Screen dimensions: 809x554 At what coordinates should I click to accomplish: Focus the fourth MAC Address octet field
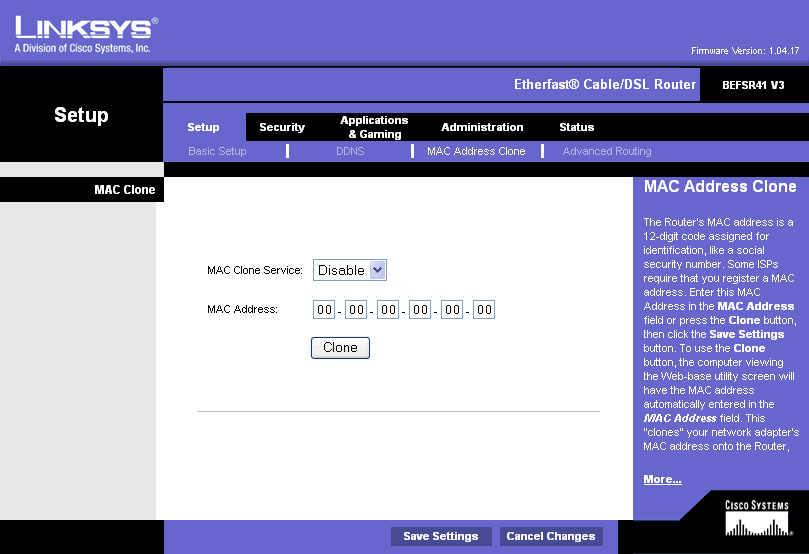pyautogui.click(x=420, y=309)
